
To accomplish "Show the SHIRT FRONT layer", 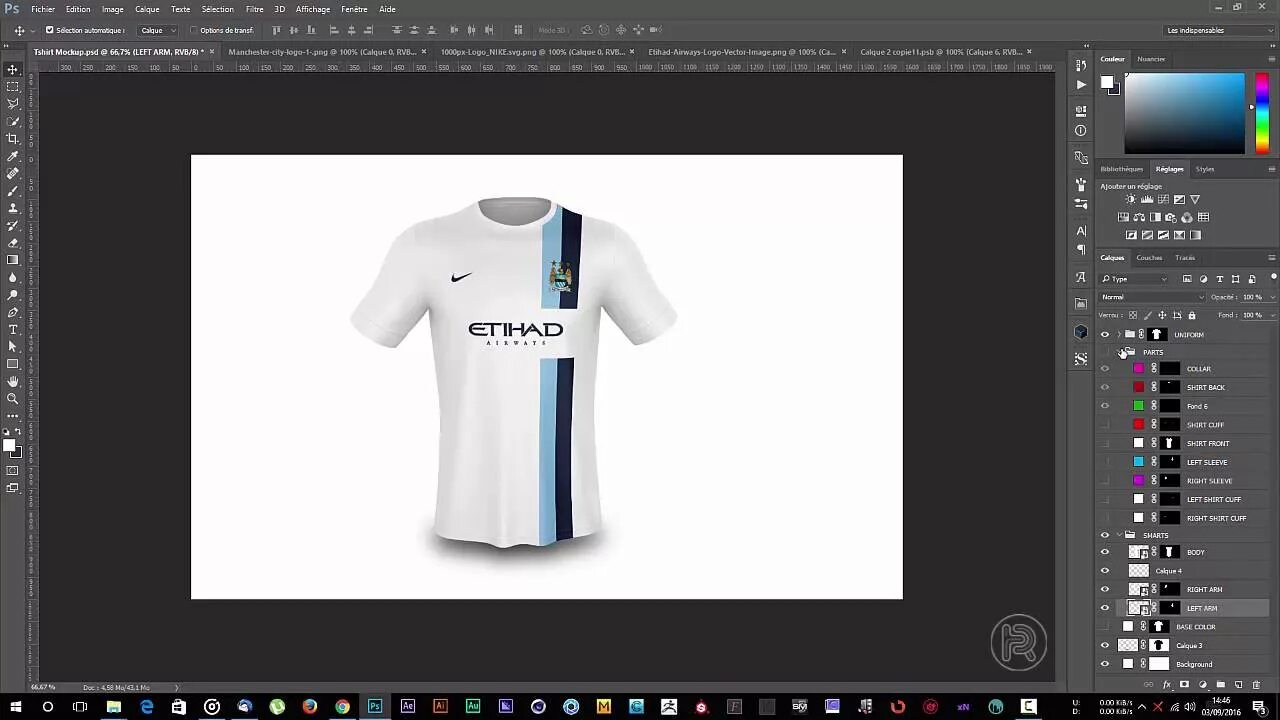I will point(1105,444).
